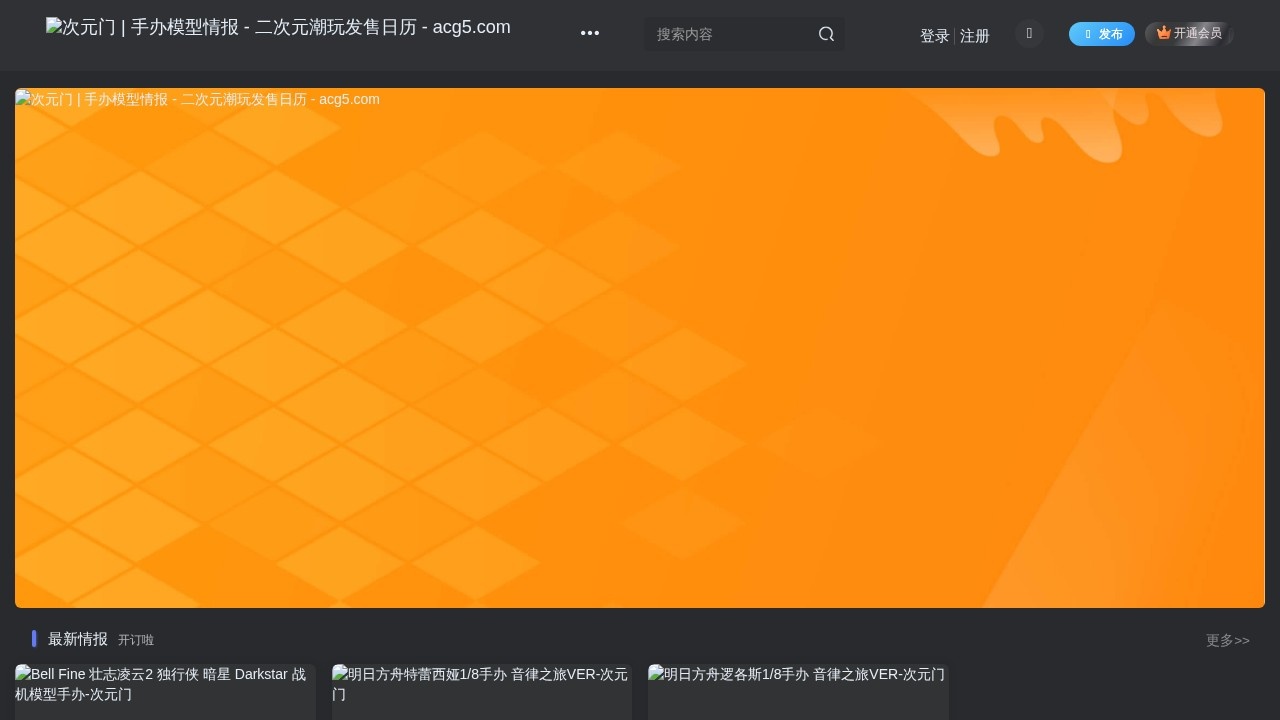The height and width of the screenshot is (720, 1280).
Task: Click the 登录 login link
Action: click(934, 35)
